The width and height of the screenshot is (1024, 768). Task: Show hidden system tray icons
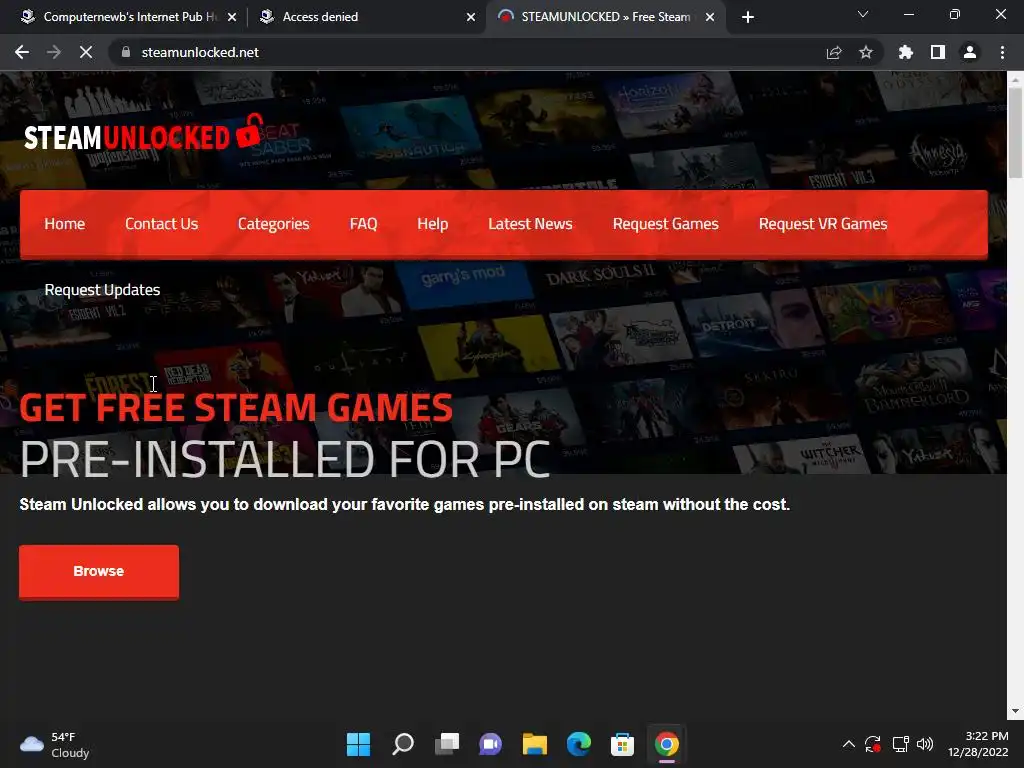pyautogui.click(x=848, y=744)
